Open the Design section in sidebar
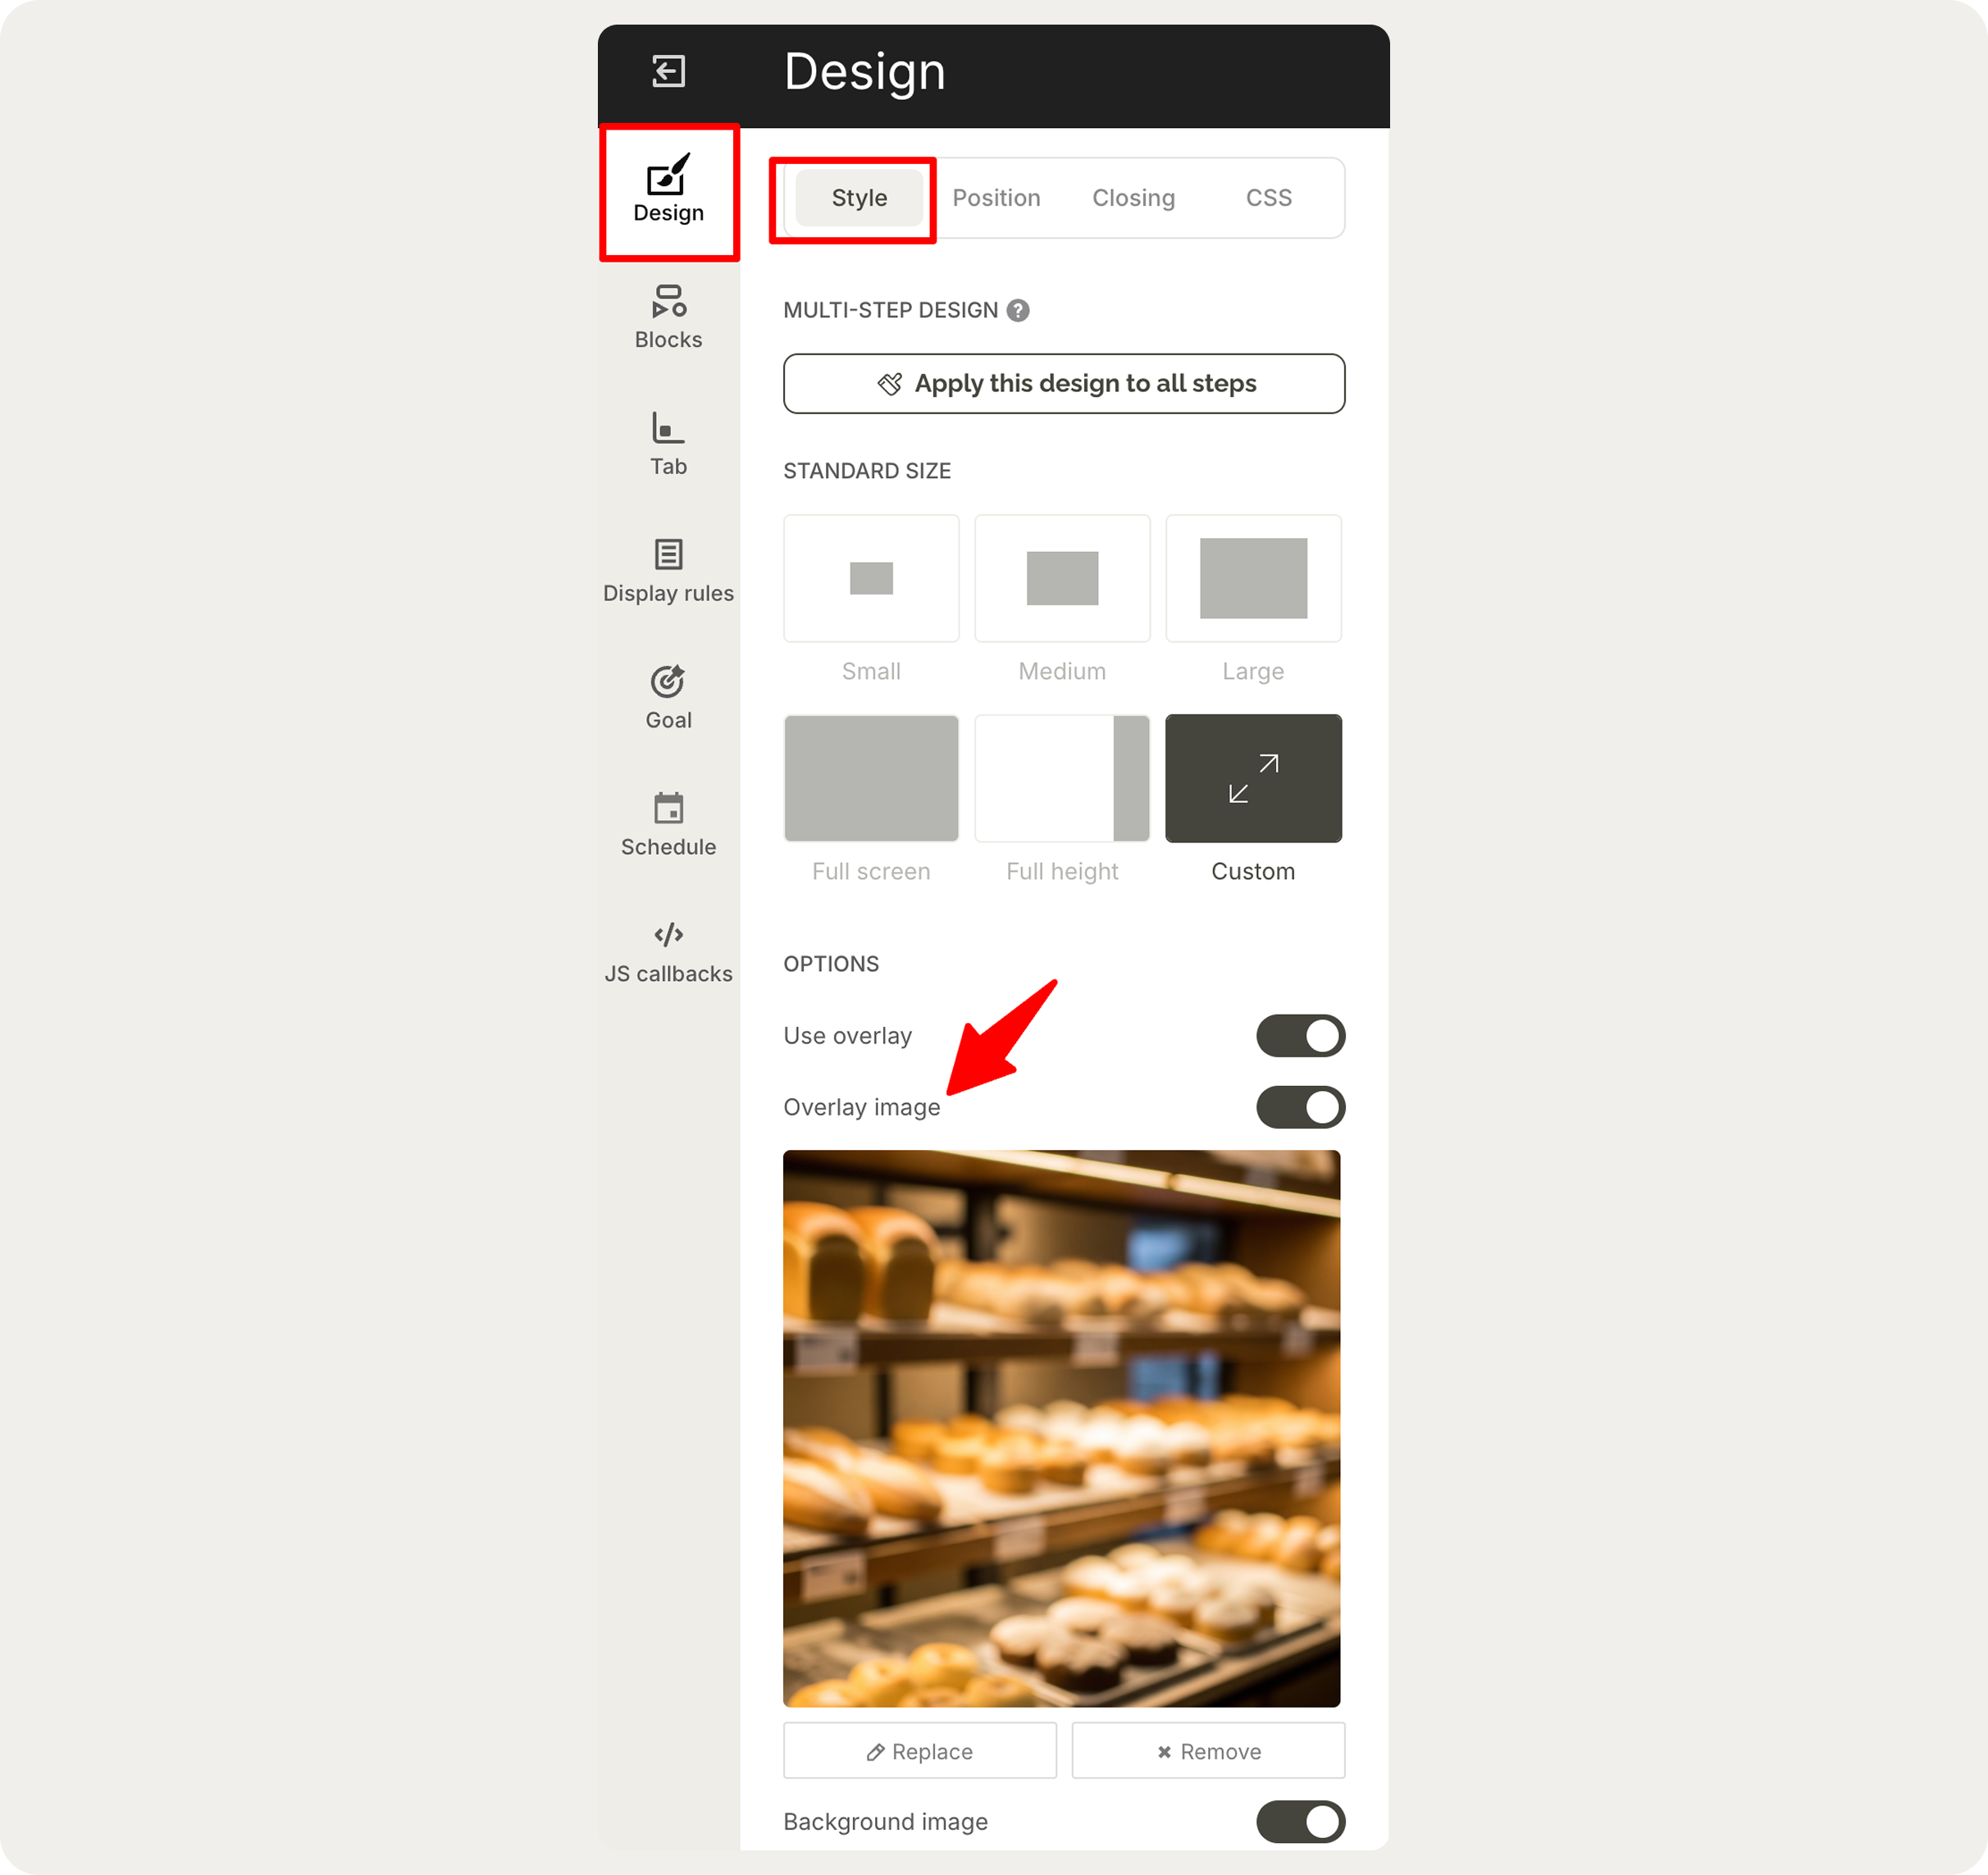 [668, 190]
